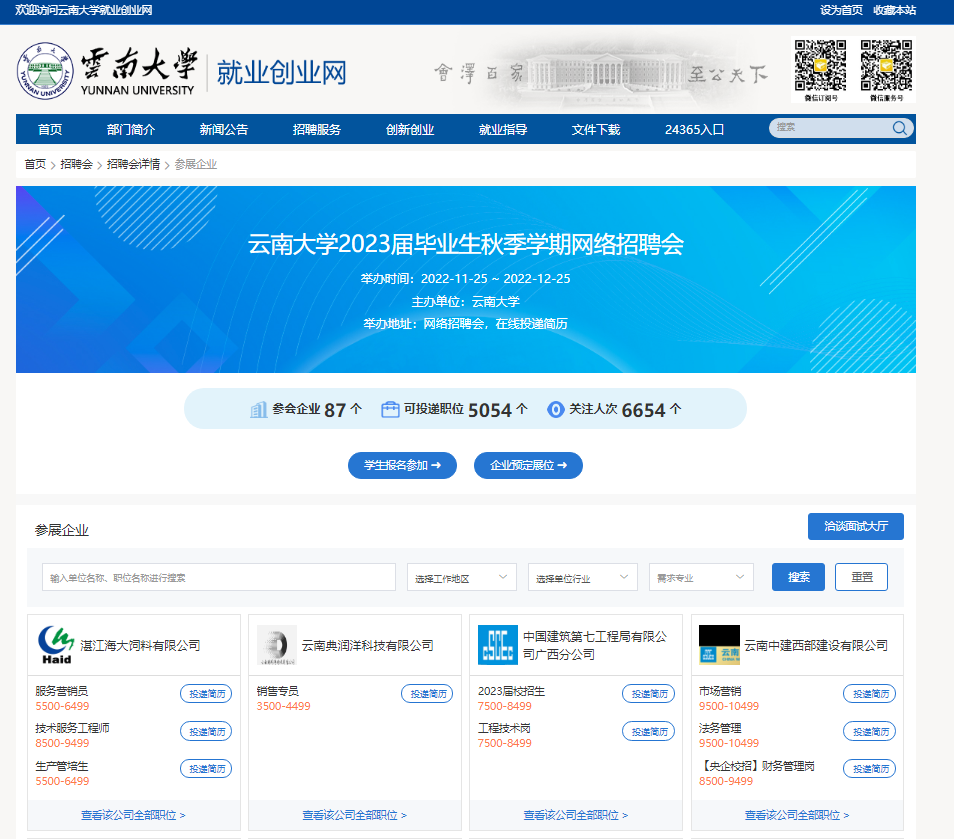This screenshot has width=954, height=839.
Task: Open the 法务管理 job title
Action: coord(720,728)
